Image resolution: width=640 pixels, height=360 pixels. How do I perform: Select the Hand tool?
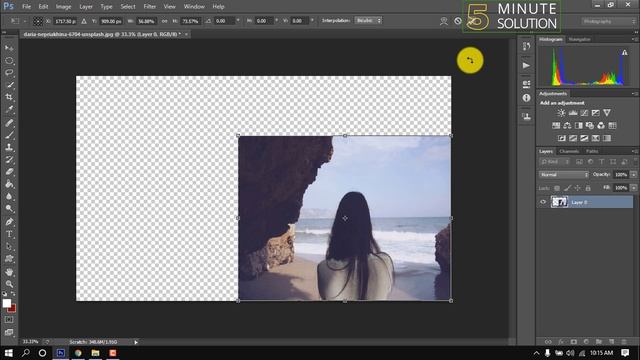[x=9, y=272]
